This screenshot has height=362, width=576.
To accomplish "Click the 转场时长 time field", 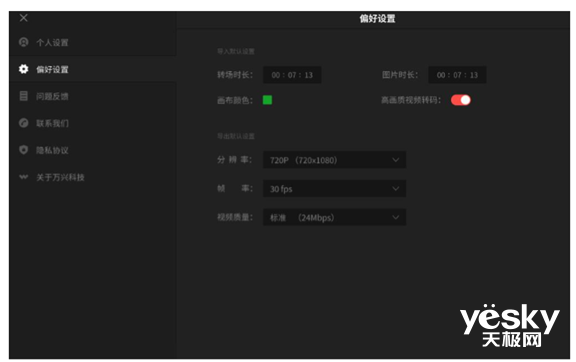I will [x=292, y=75].
